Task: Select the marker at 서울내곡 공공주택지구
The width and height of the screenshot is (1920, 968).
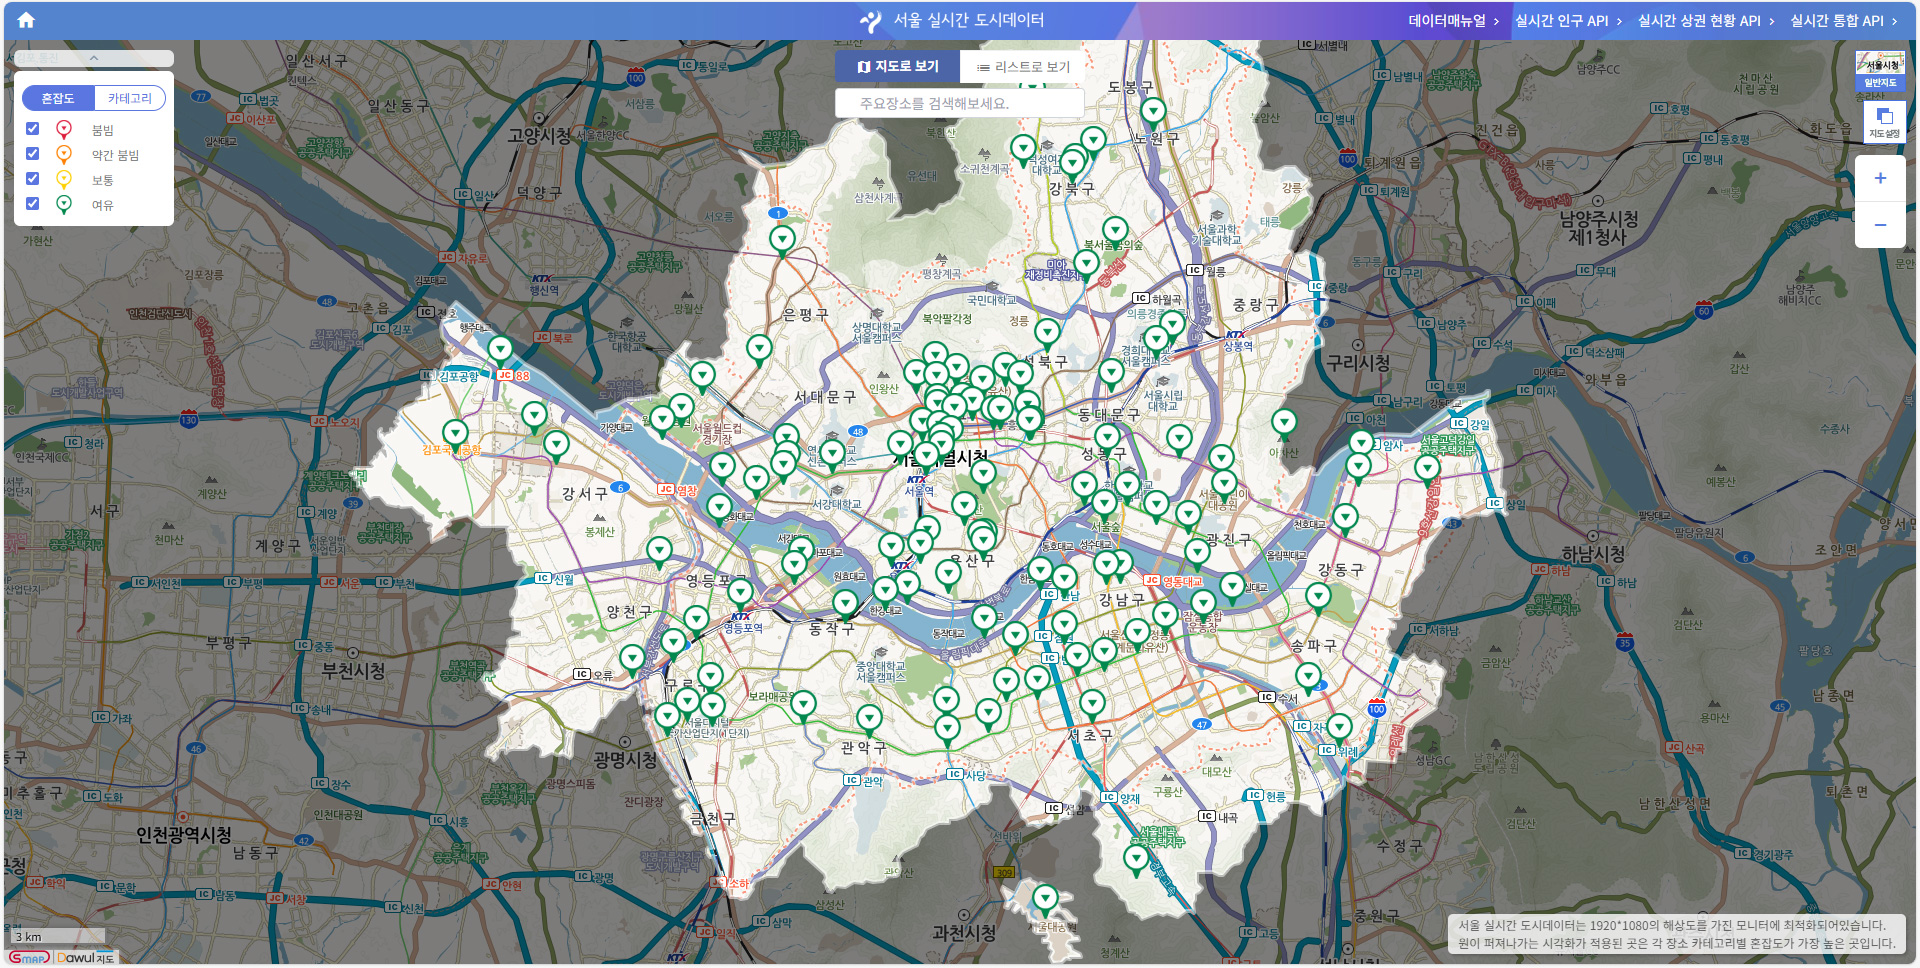Action: coord(1136,859)
